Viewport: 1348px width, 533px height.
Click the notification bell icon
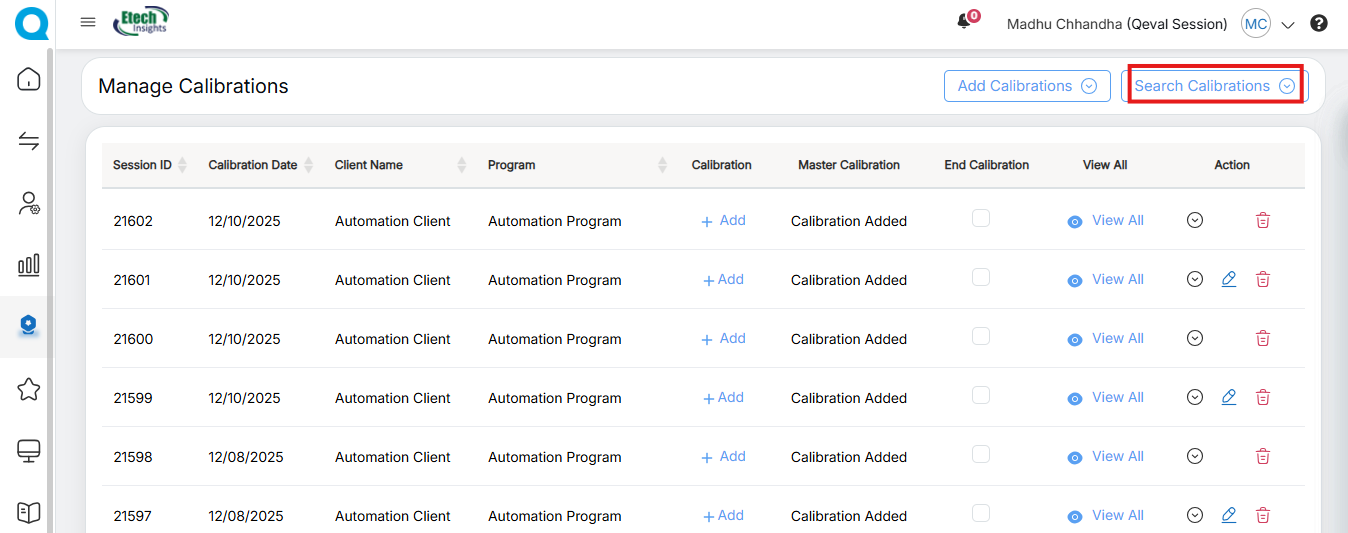(x=965, y=22)
